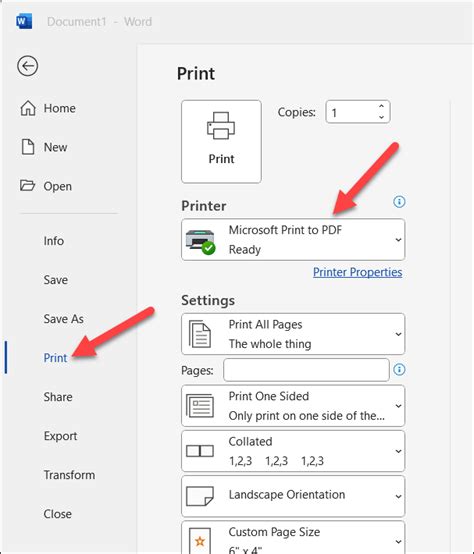Open the Landscape Orientation dropdown
The image size is (474, 554).
pyautogui.click(x=293, y=496)
